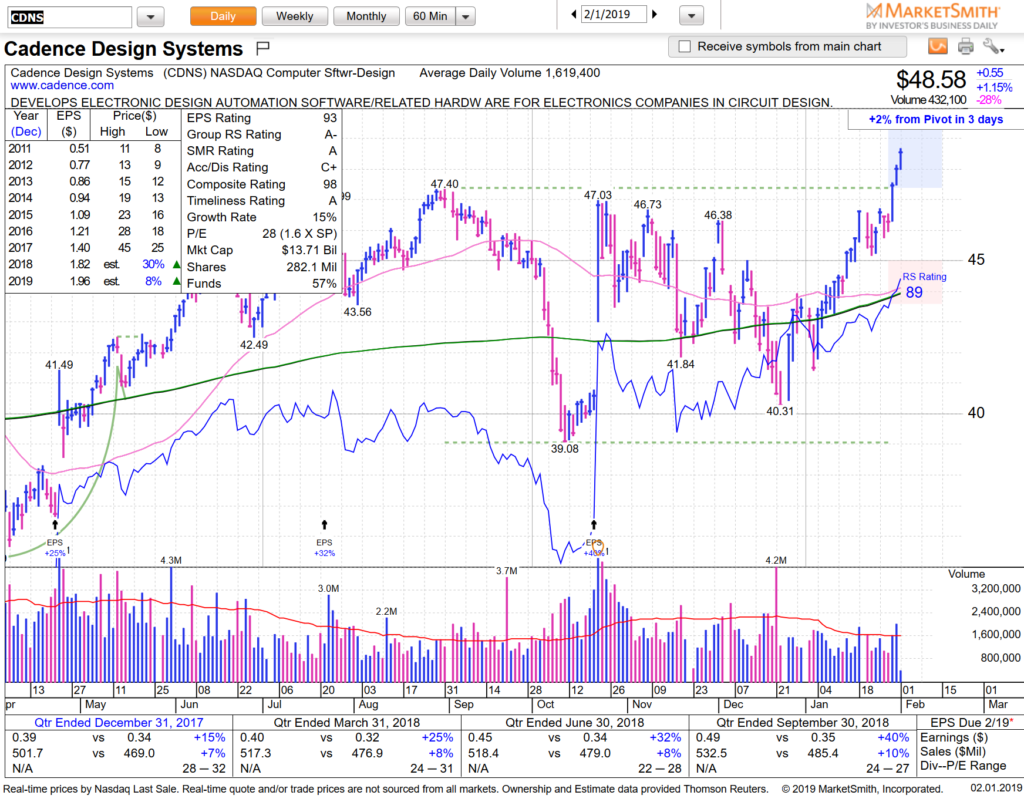1024x802 pixels.
Task: Select the Daily chart tab
Action: point(223,16)
